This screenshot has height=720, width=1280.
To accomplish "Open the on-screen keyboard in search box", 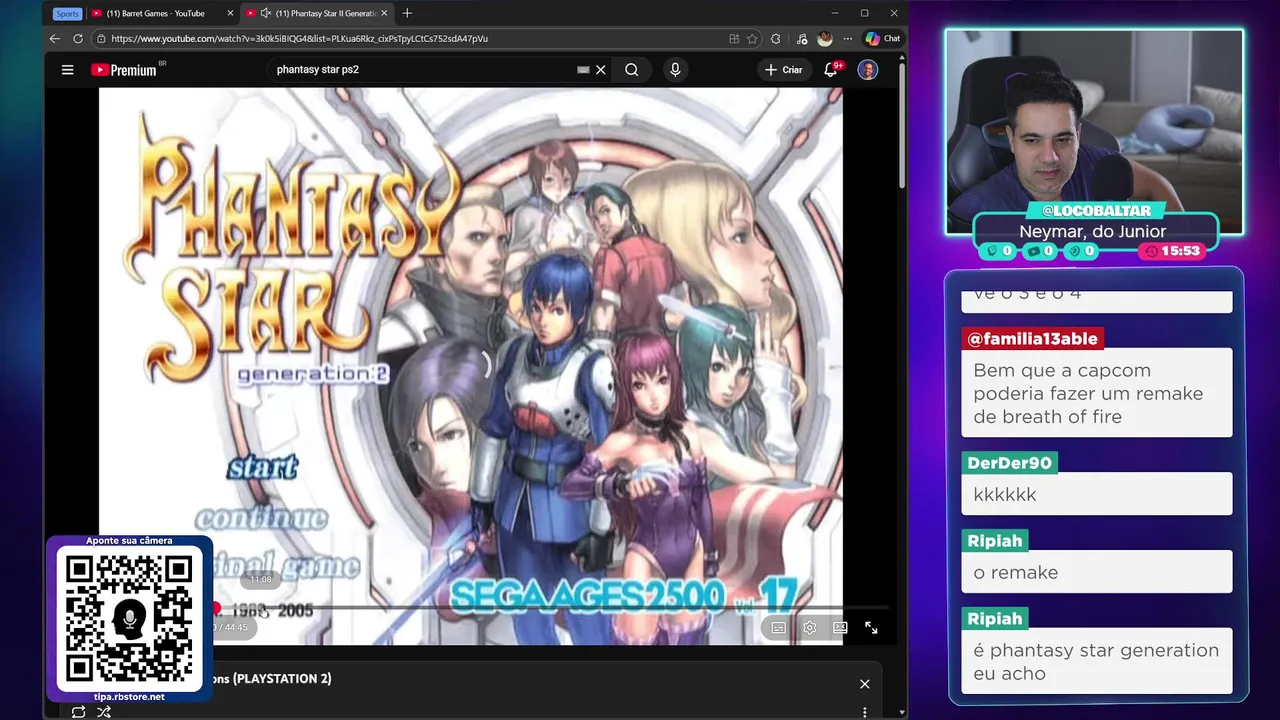I will pyautogui.click(x=583, y=70).
